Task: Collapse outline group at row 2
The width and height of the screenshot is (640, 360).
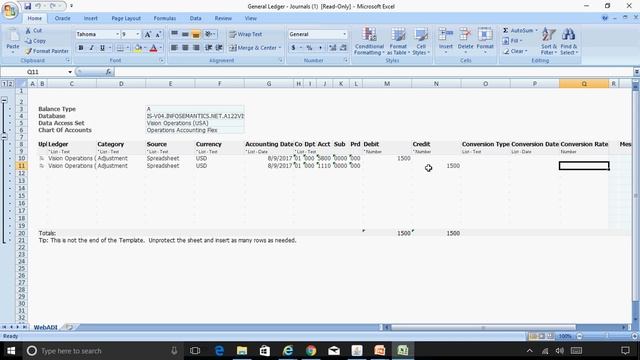Action: [x=4, y=100]
